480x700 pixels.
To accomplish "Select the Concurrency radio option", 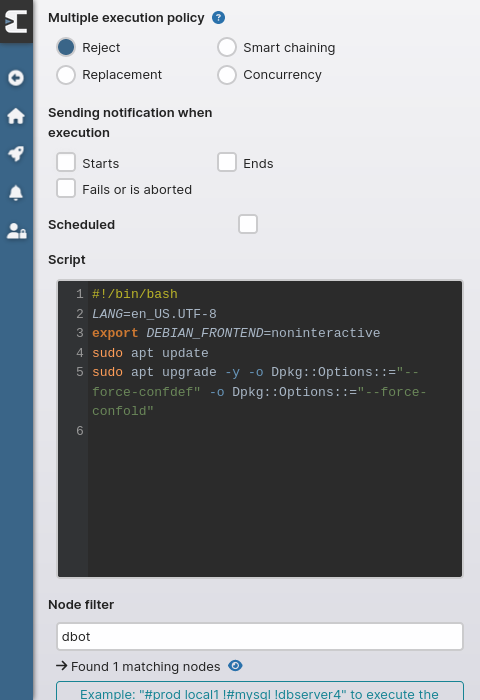I will click(227, 75).
